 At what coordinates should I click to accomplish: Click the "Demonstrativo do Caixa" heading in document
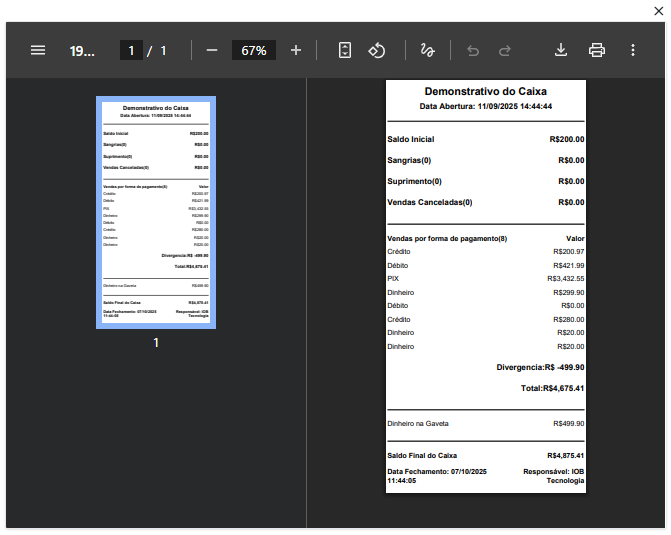[x=486, y=91]
